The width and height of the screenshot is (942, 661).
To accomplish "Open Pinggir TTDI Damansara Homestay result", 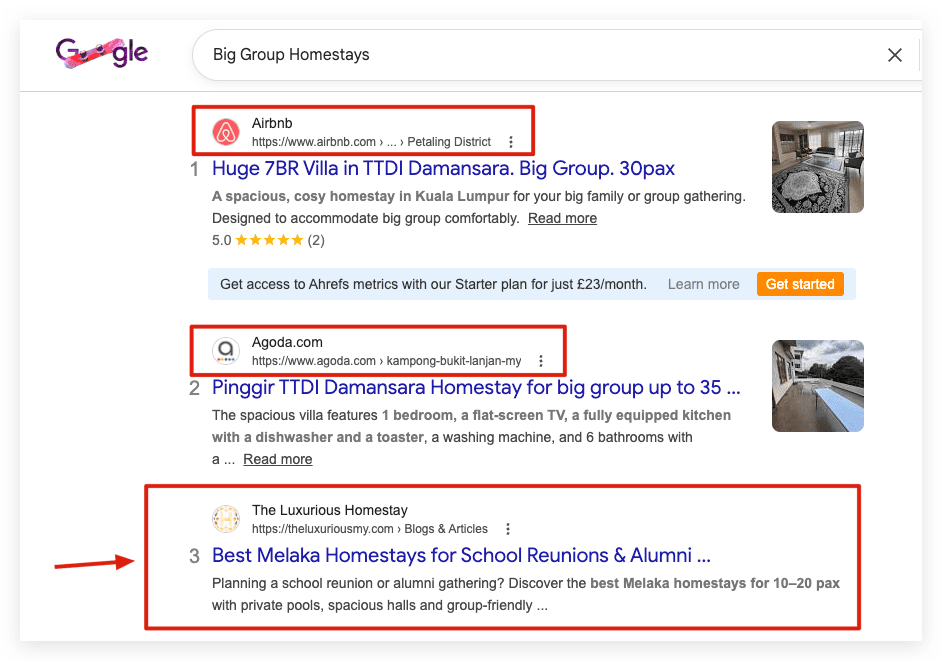I will click(476, 388).
